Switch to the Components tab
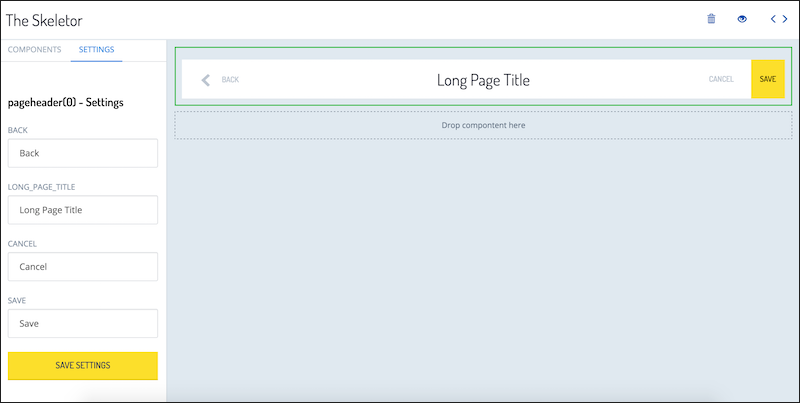Viewport: 800px width, 403px height. tap(35, 49)
